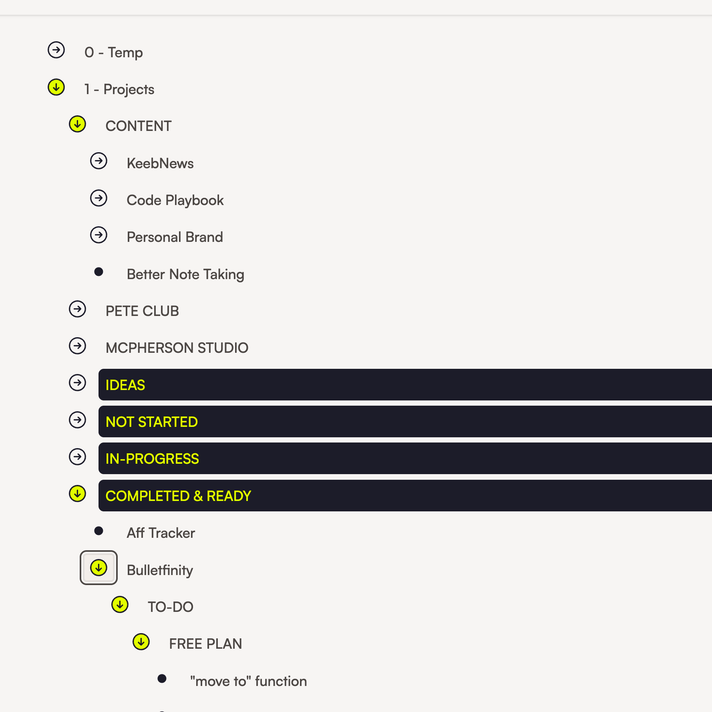
Task: Collapse the FREE PLAN arrow
Action: (141, 643)
